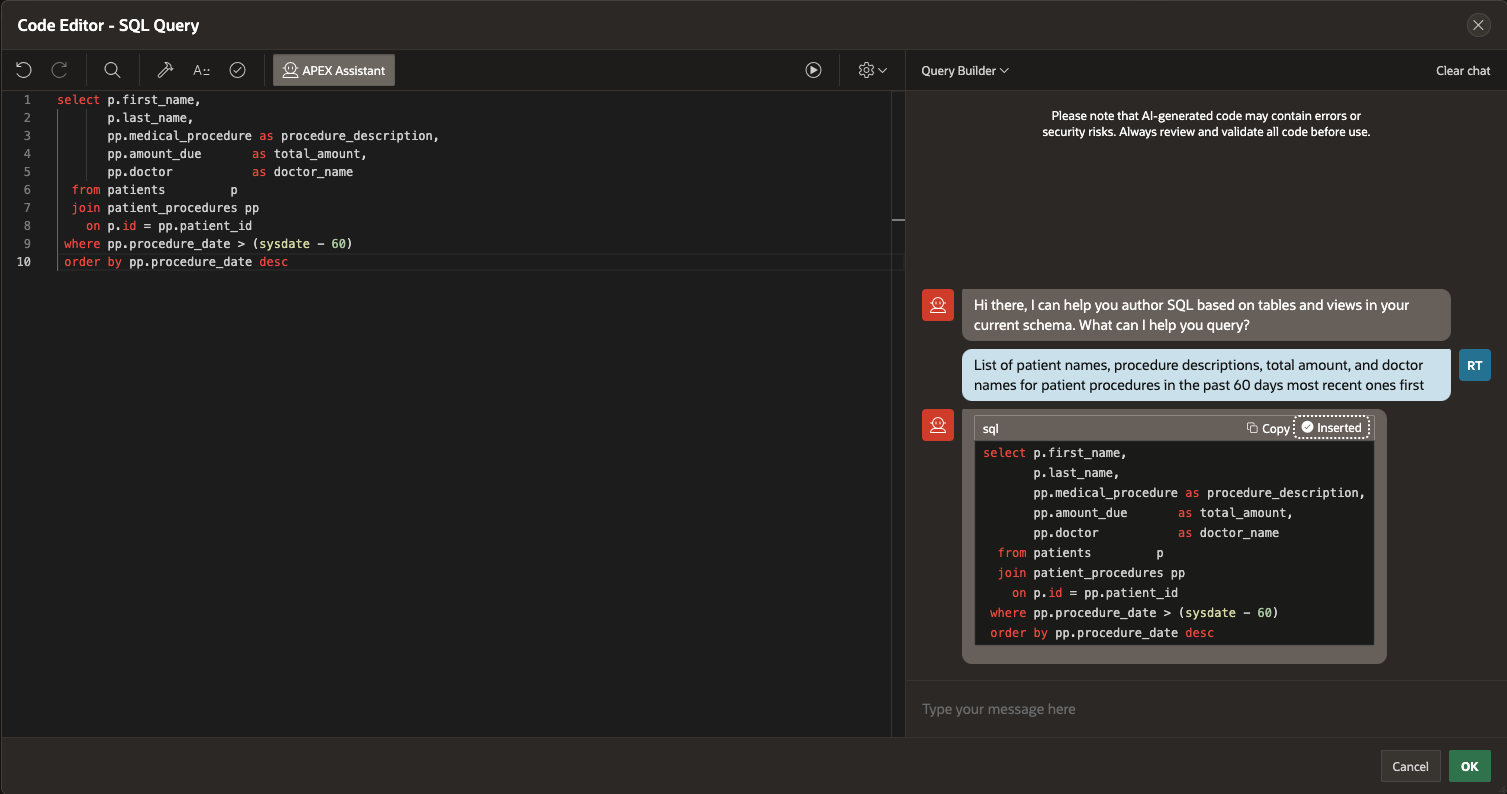This screenshot has width=1507, height=794.
Task: Focus the 'Type your message here' field
Action: (x=1200, y=709)
